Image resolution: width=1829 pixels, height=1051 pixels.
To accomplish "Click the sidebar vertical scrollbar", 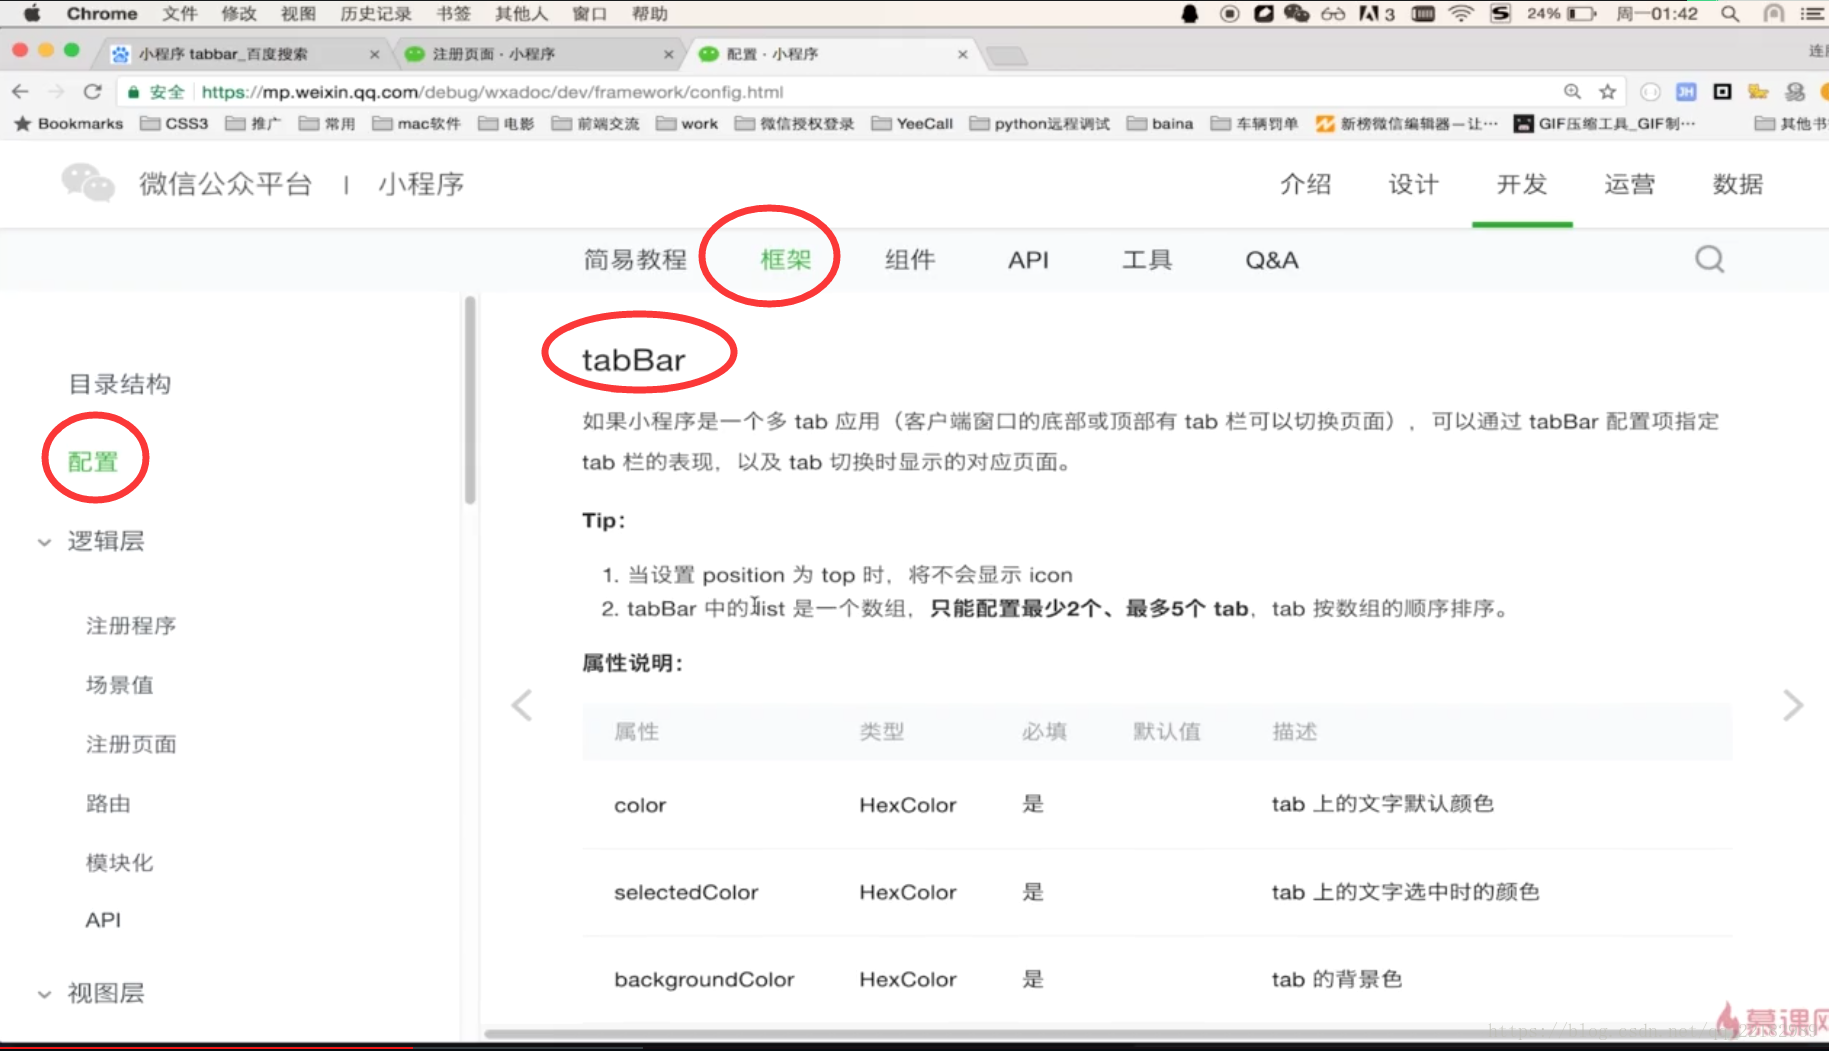I will pyautogui.click(x=470, y=400).
